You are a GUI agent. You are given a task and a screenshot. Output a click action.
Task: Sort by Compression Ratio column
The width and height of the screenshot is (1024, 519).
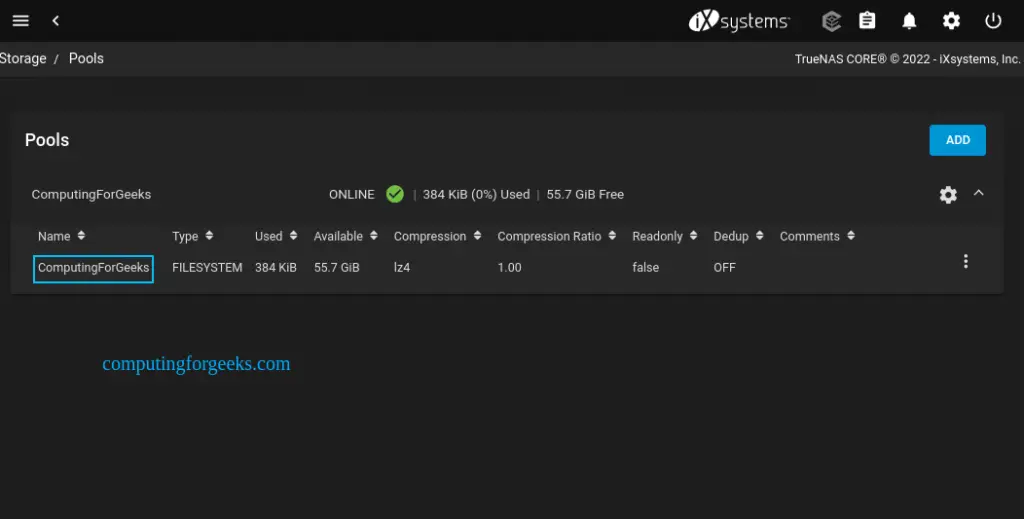(556, 236)
